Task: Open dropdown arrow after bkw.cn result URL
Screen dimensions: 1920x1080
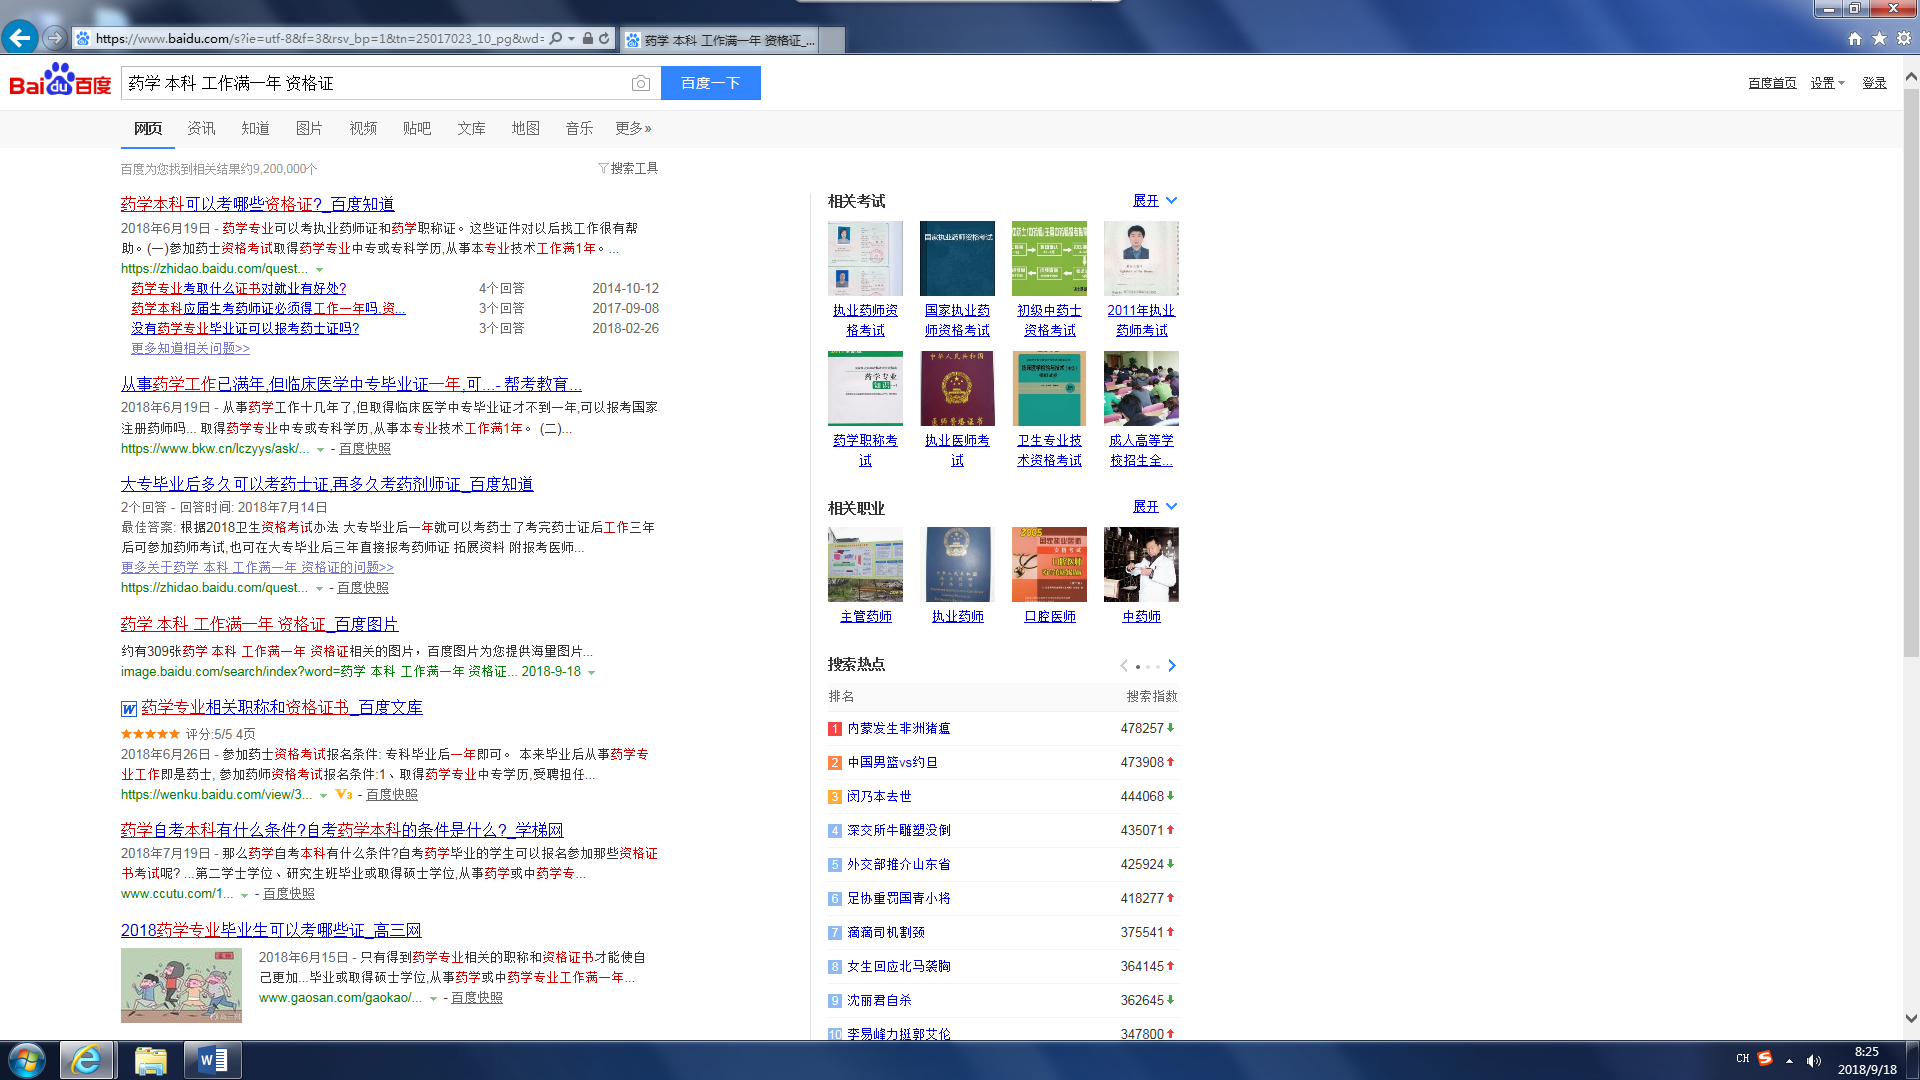Action: click(320, 450)
